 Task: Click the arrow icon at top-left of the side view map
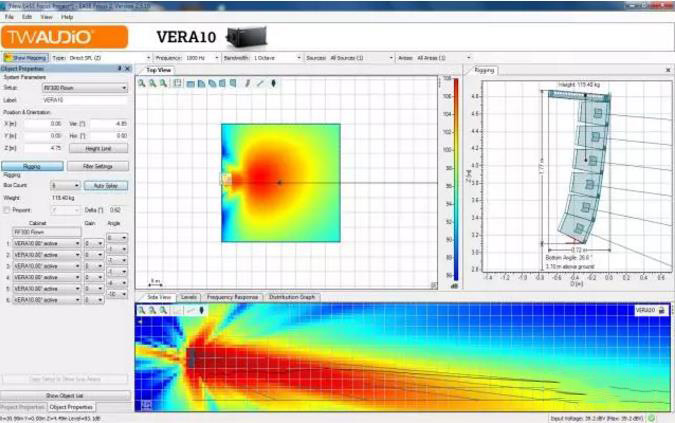(139, 322)
